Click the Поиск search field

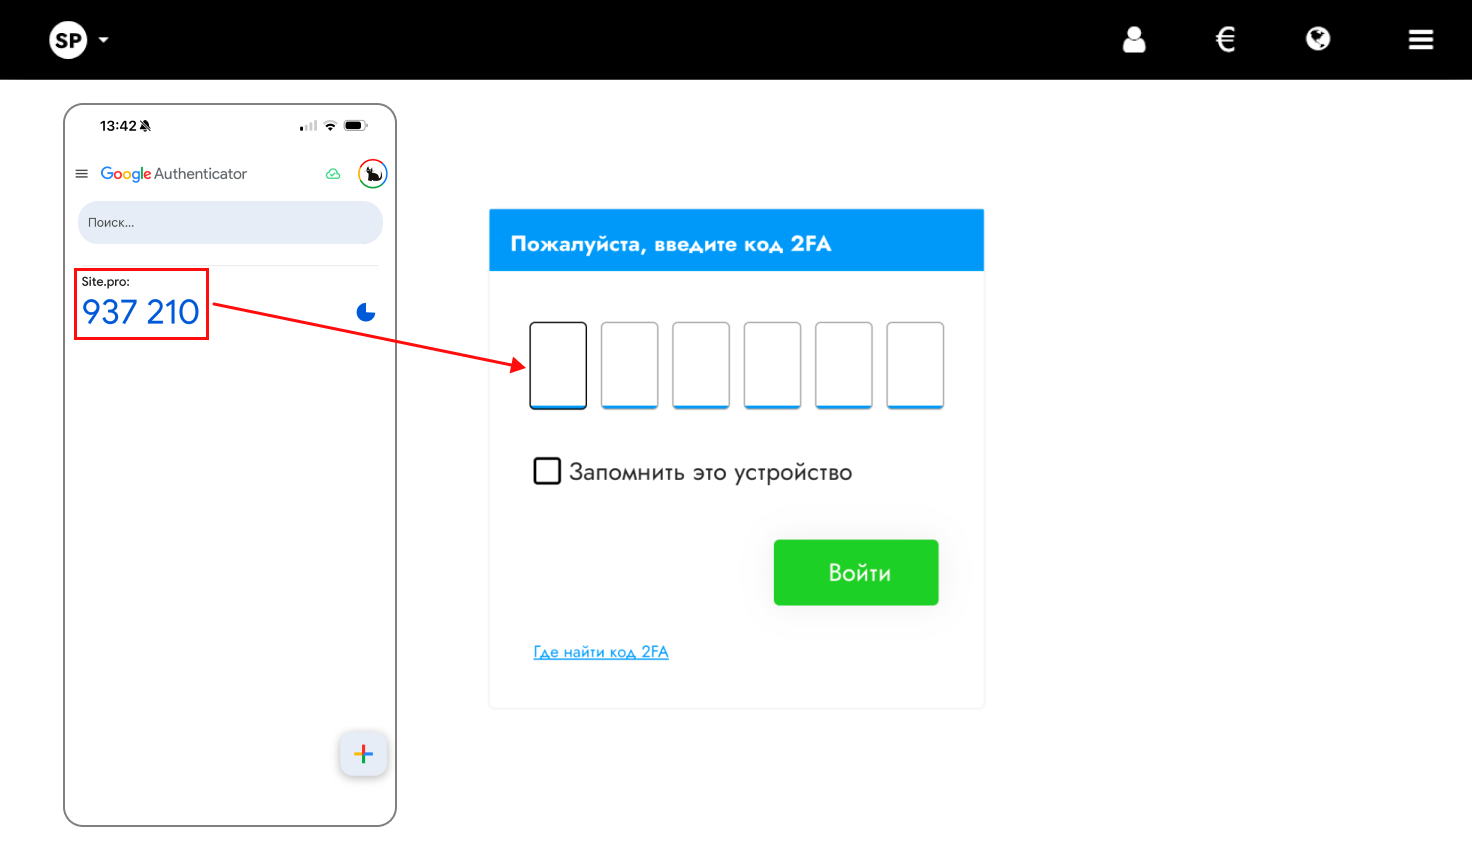[230, 222]
